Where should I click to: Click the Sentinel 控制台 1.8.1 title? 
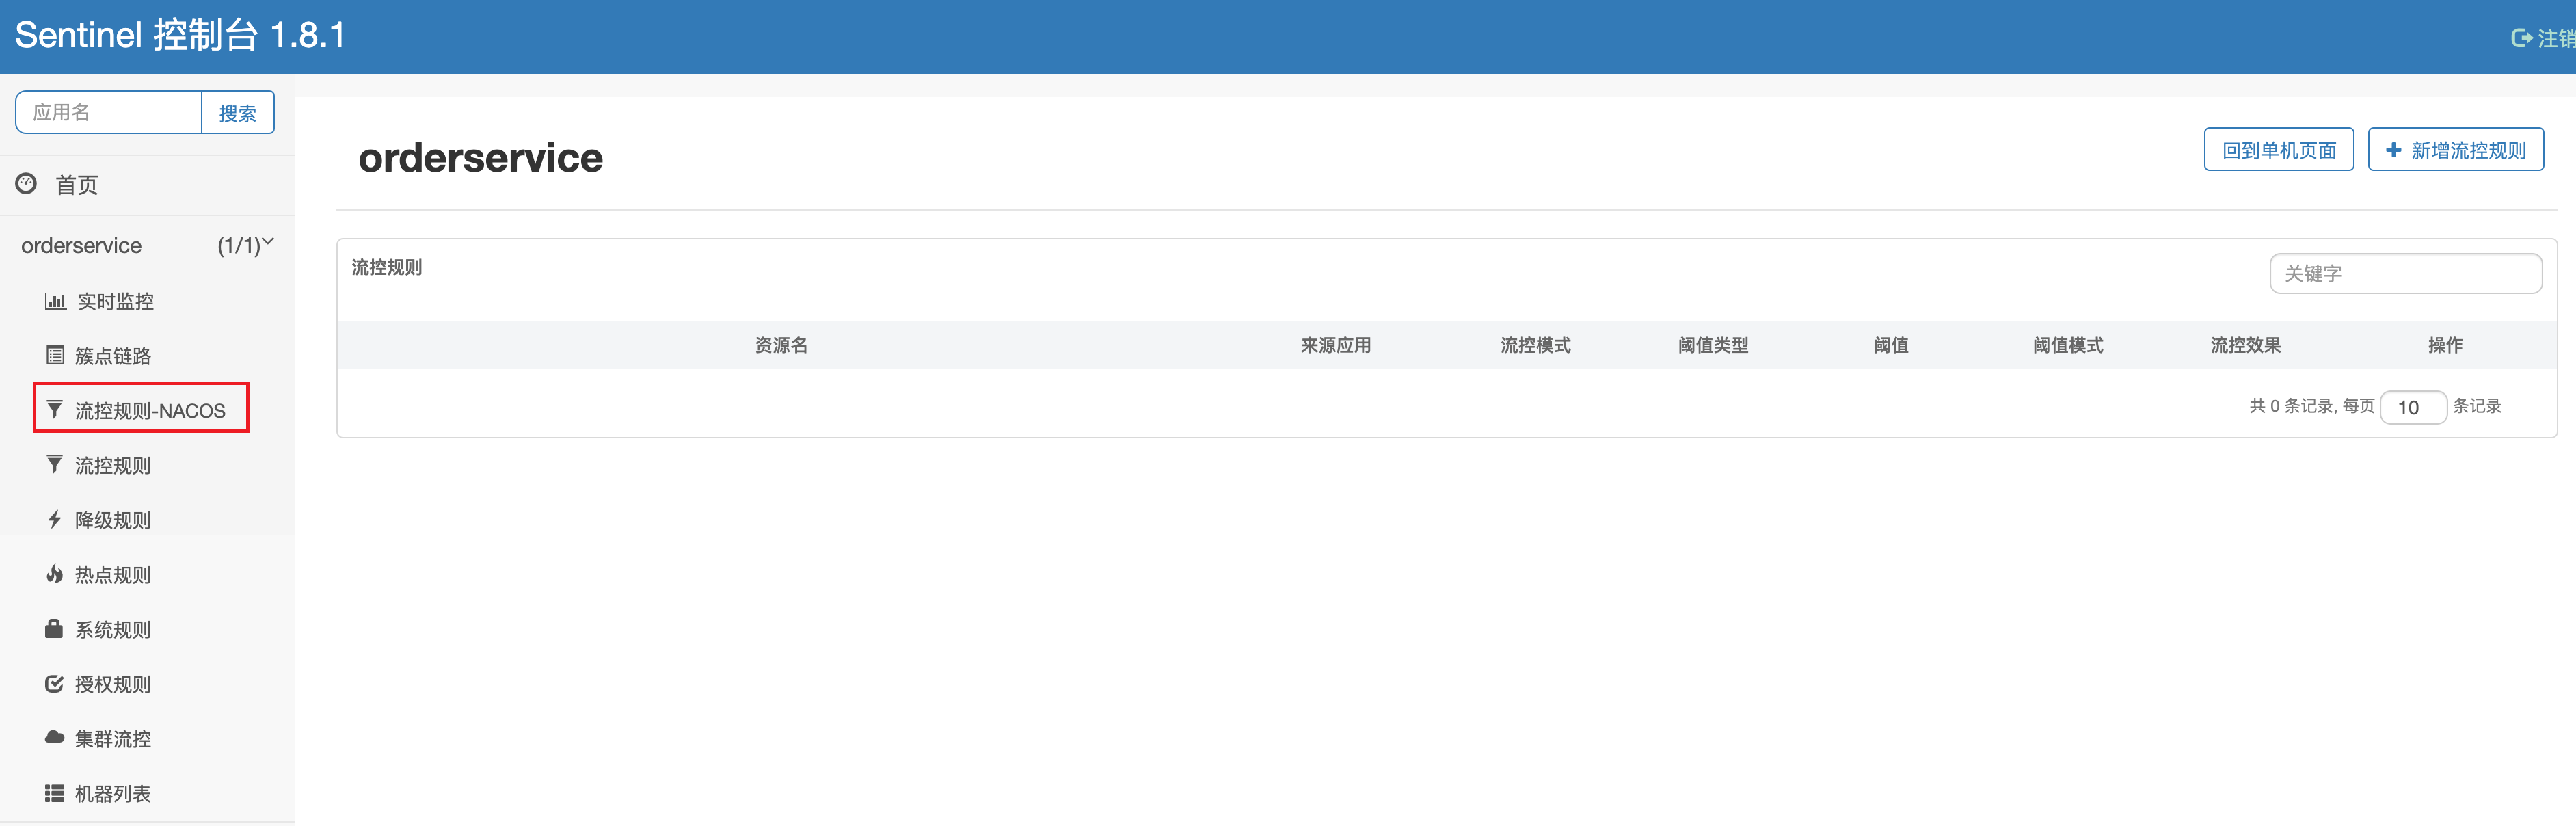pos(180,35)
